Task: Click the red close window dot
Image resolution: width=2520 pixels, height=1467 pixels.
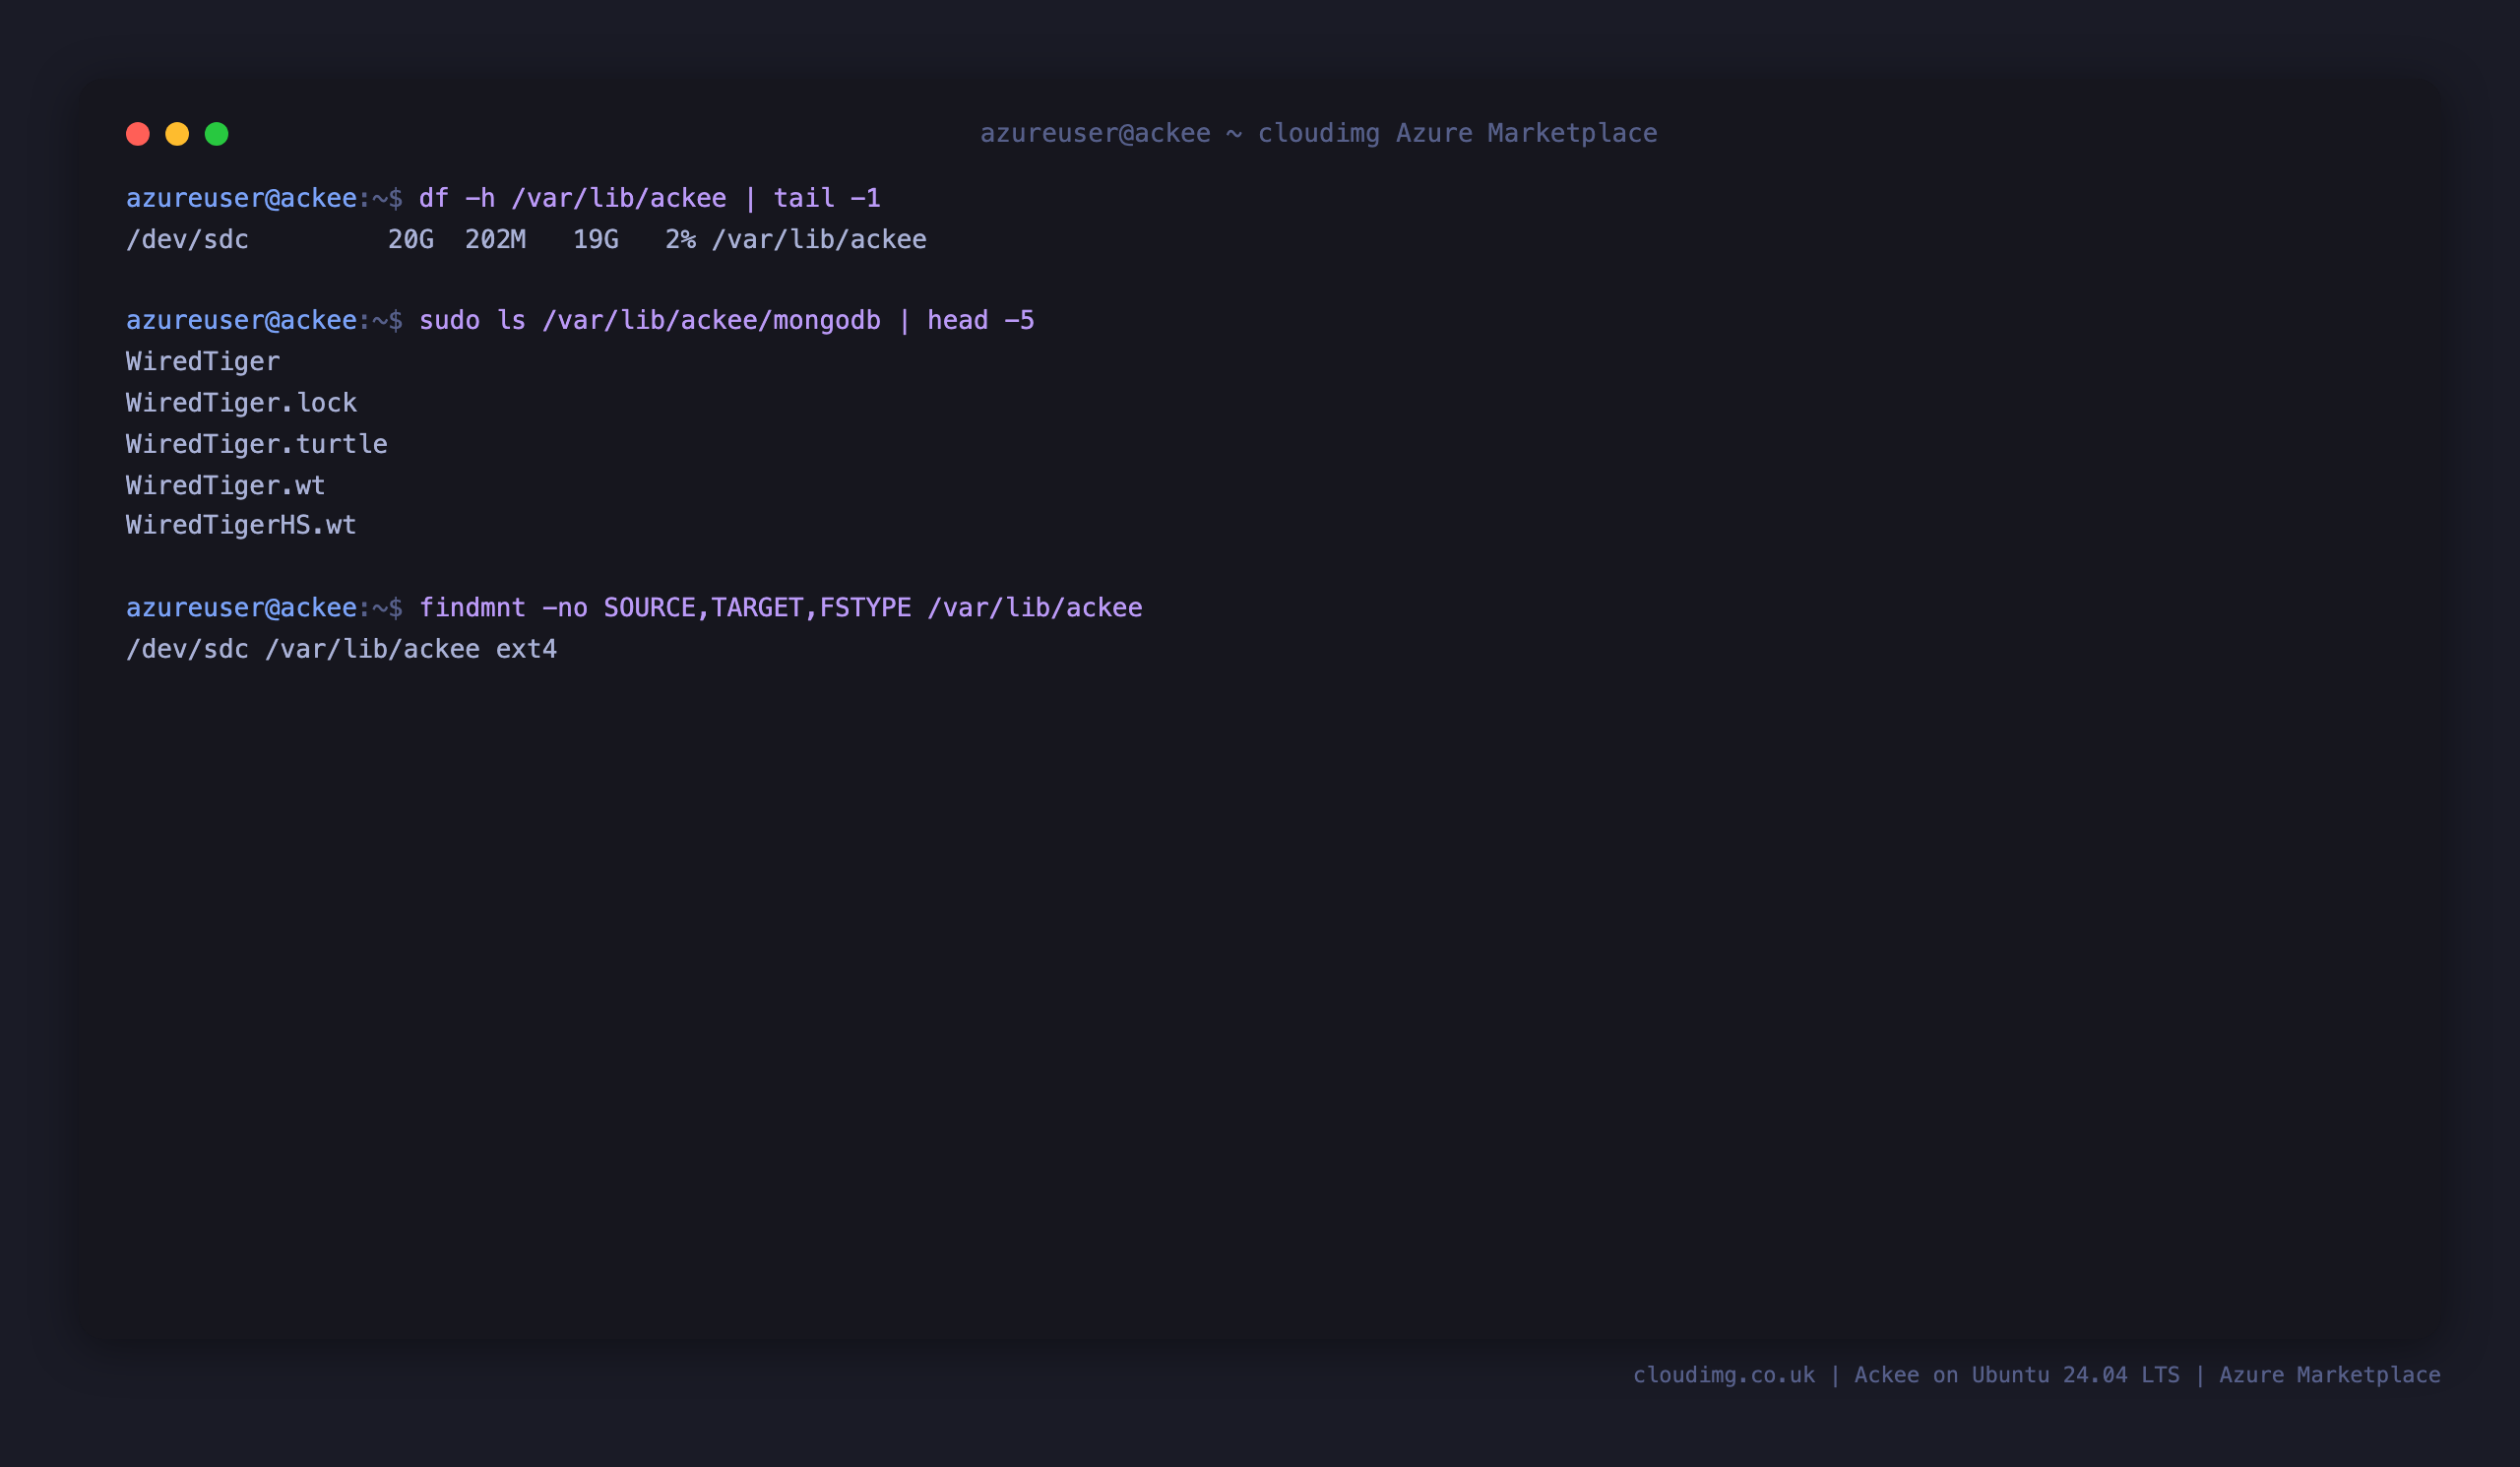Action: click(138, 134)
